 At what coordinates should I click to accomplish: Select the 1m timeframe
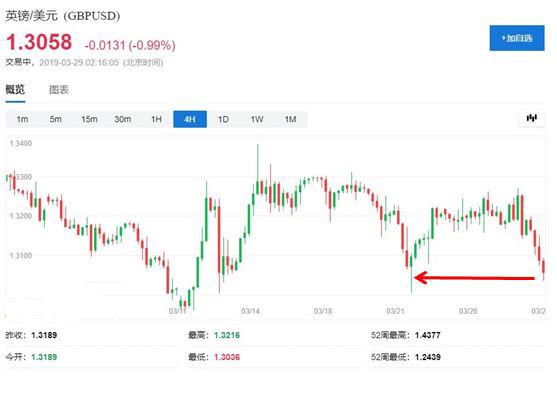point(22,119)
